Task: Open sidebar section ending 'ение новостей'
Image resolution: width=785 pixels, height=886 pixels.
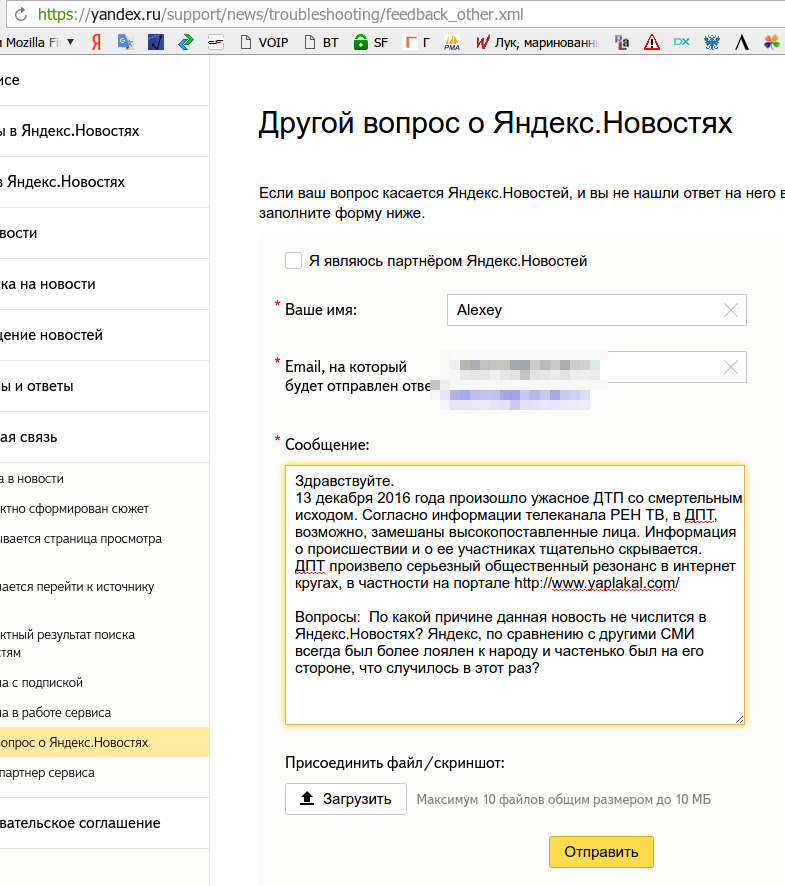Action: click(105, 335)
